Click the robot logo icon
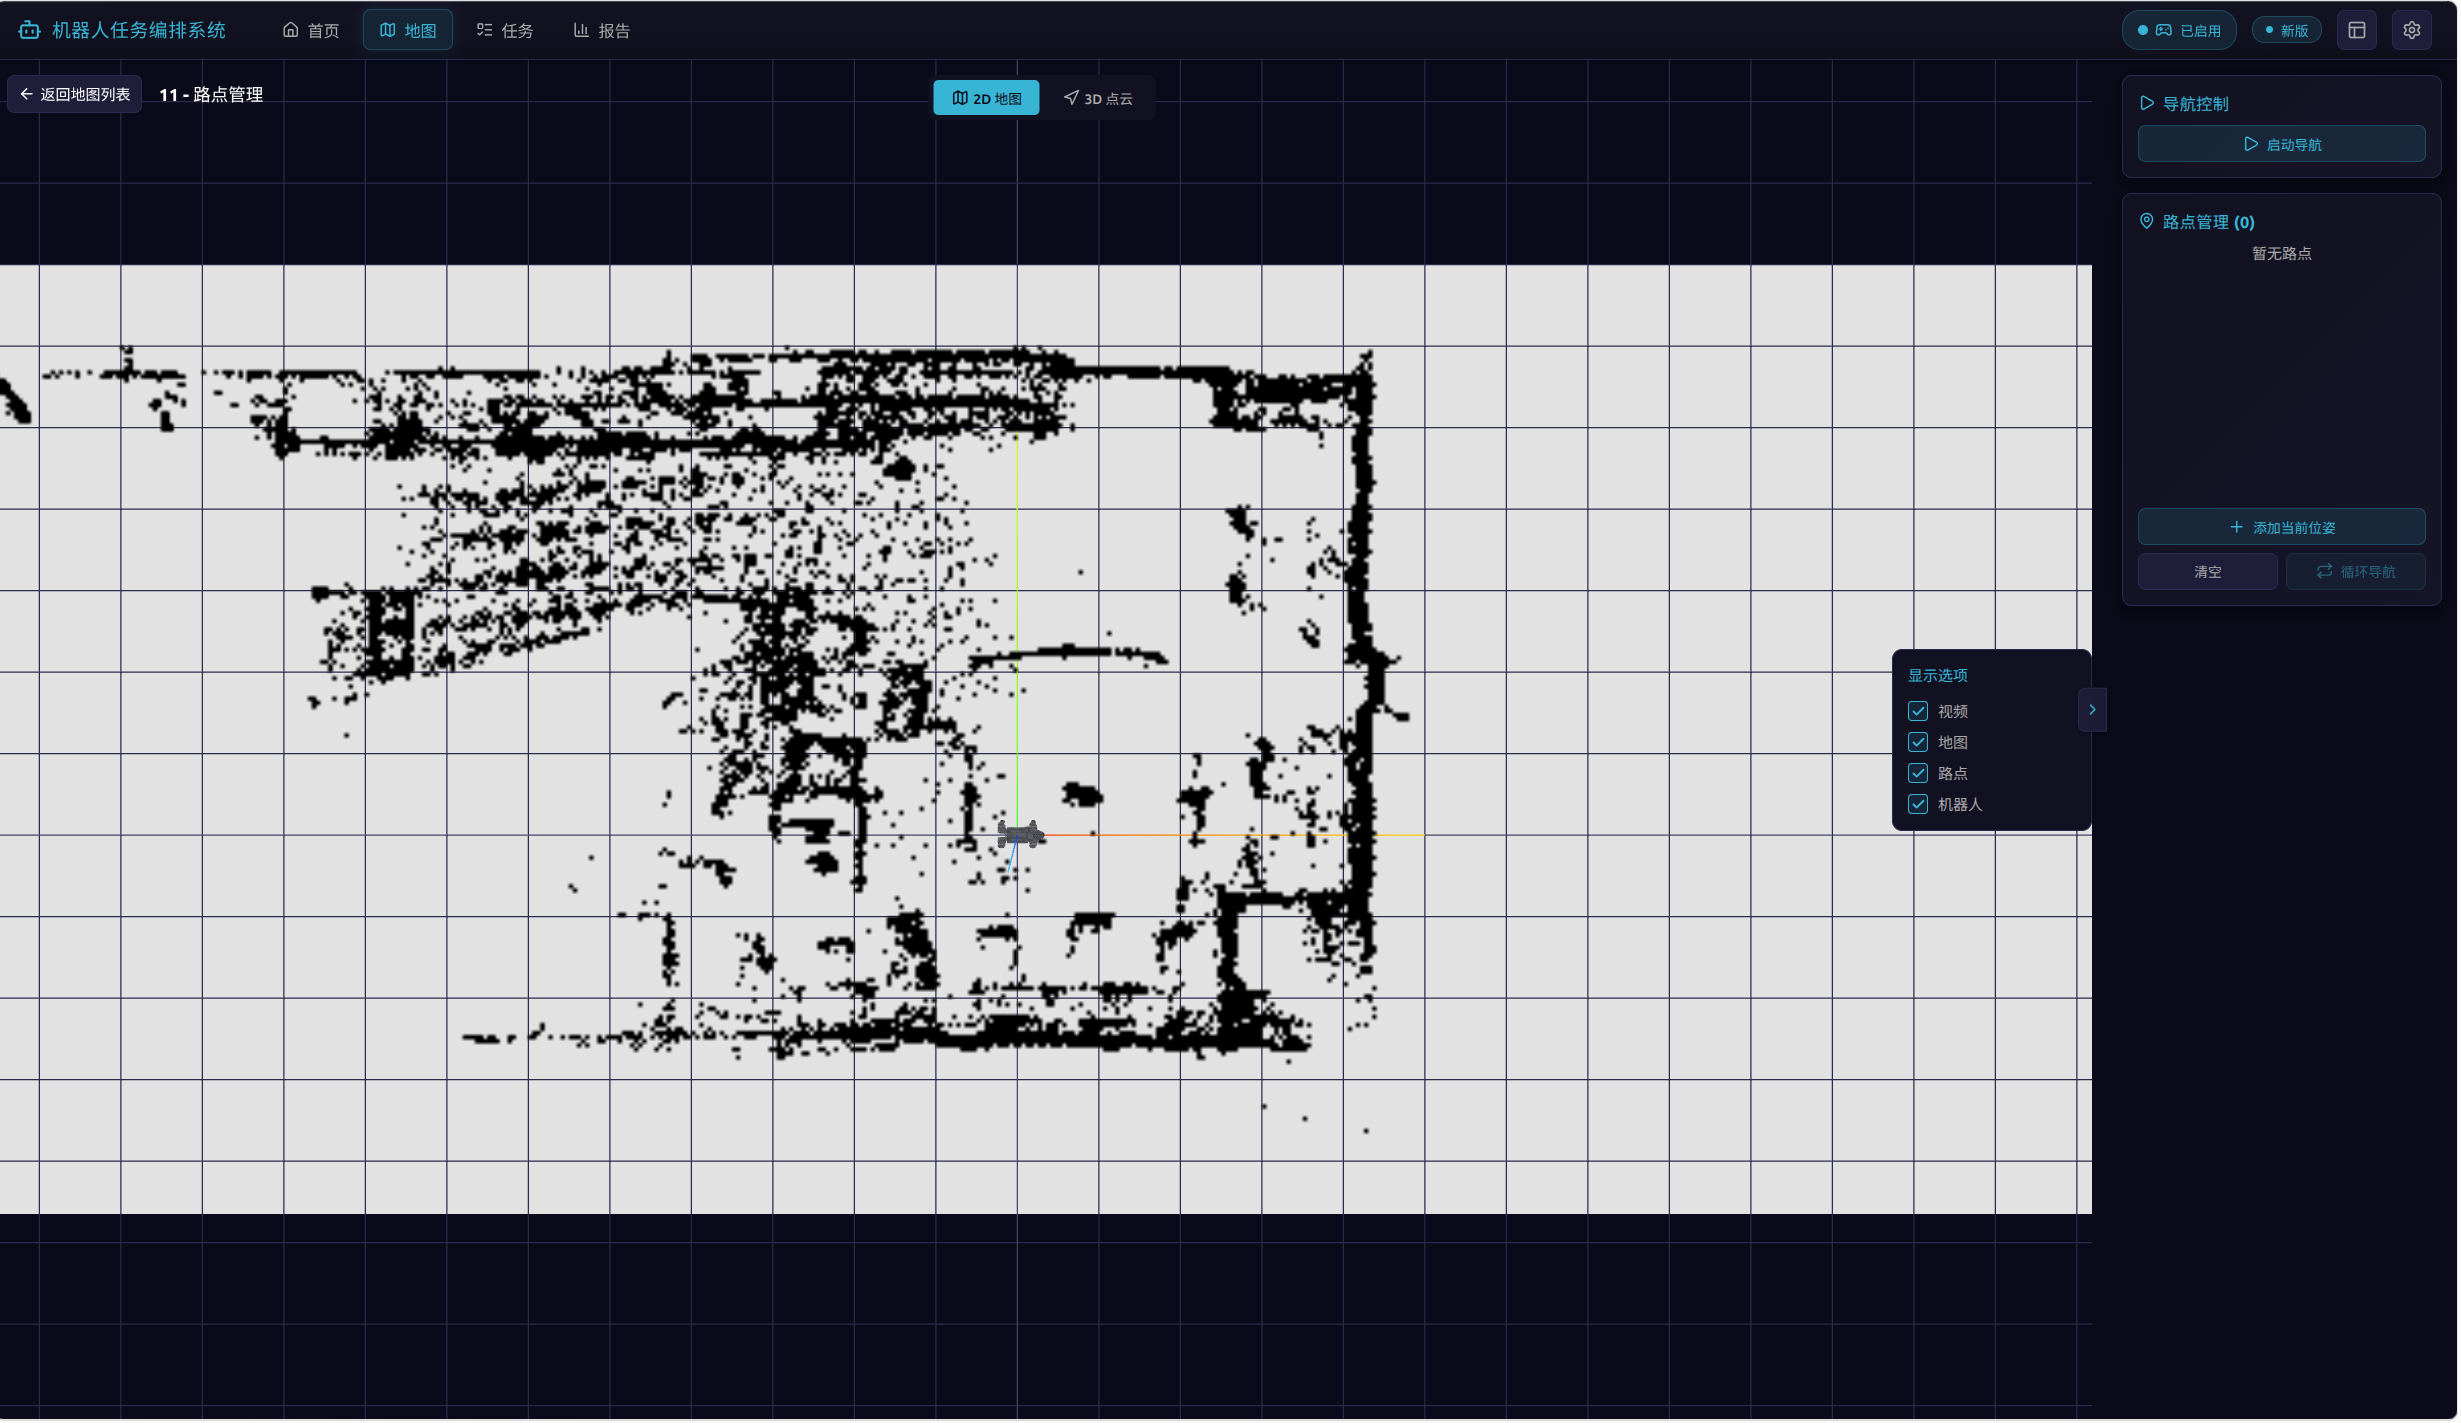 (29, 30)
